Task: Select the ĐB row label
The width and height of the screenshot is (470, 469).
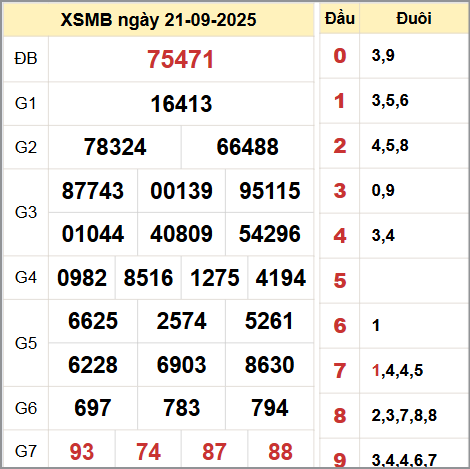Action: coord(26,59)
